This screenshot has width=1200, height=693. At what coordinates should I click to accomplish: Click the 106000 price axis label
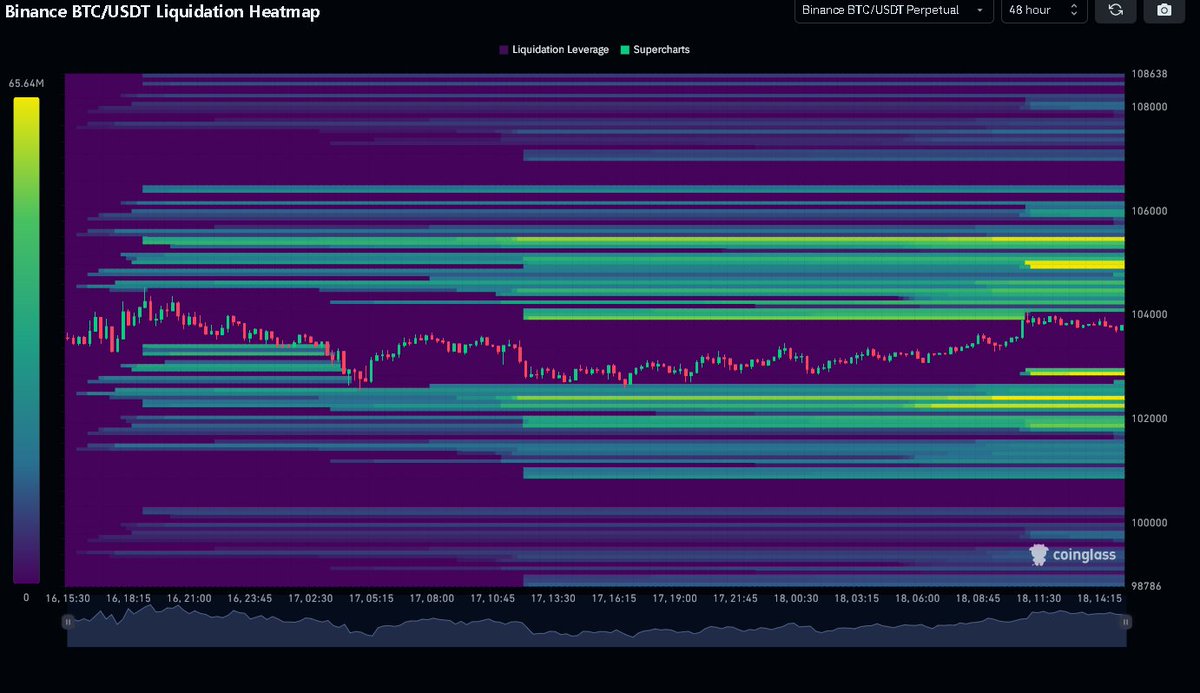click(x=1150, y=211)
